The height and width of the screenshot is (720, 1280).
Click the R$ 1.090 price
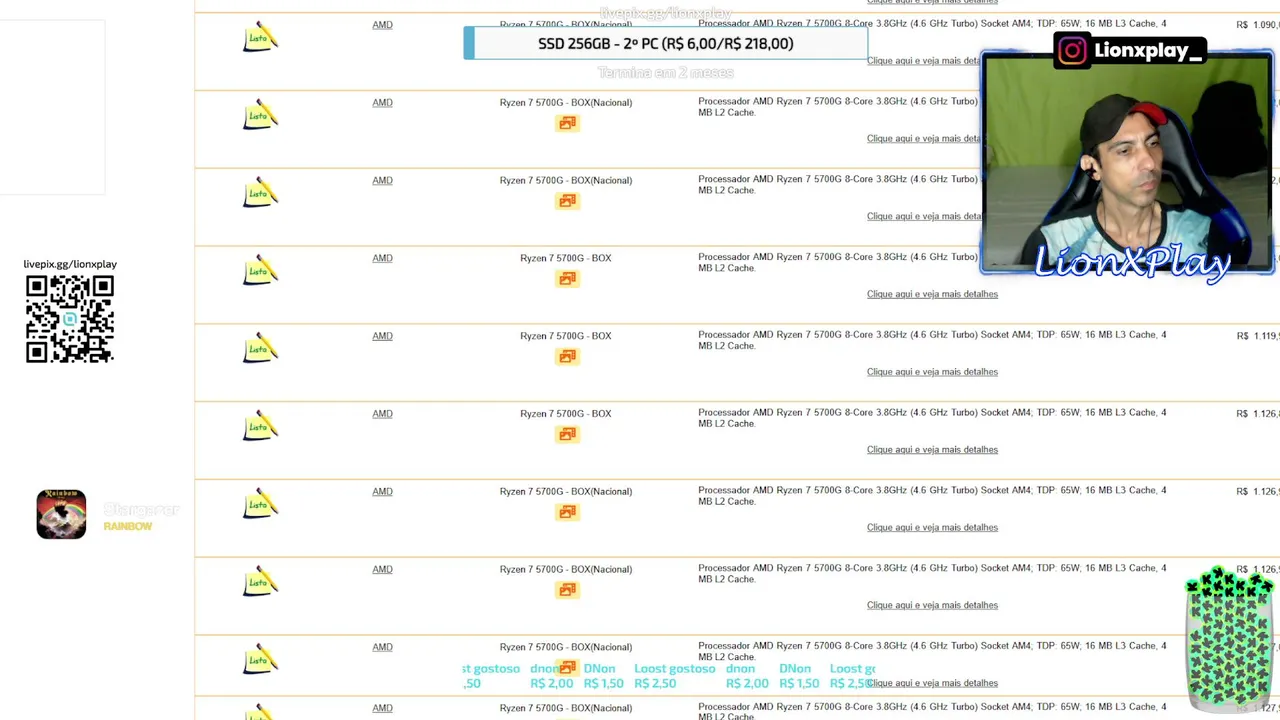click(1257, 25)
